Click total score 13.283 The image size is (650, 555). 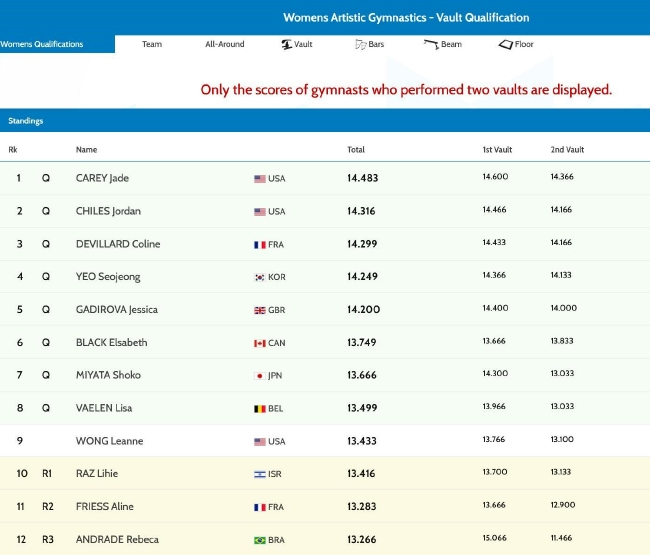[362, 507]
